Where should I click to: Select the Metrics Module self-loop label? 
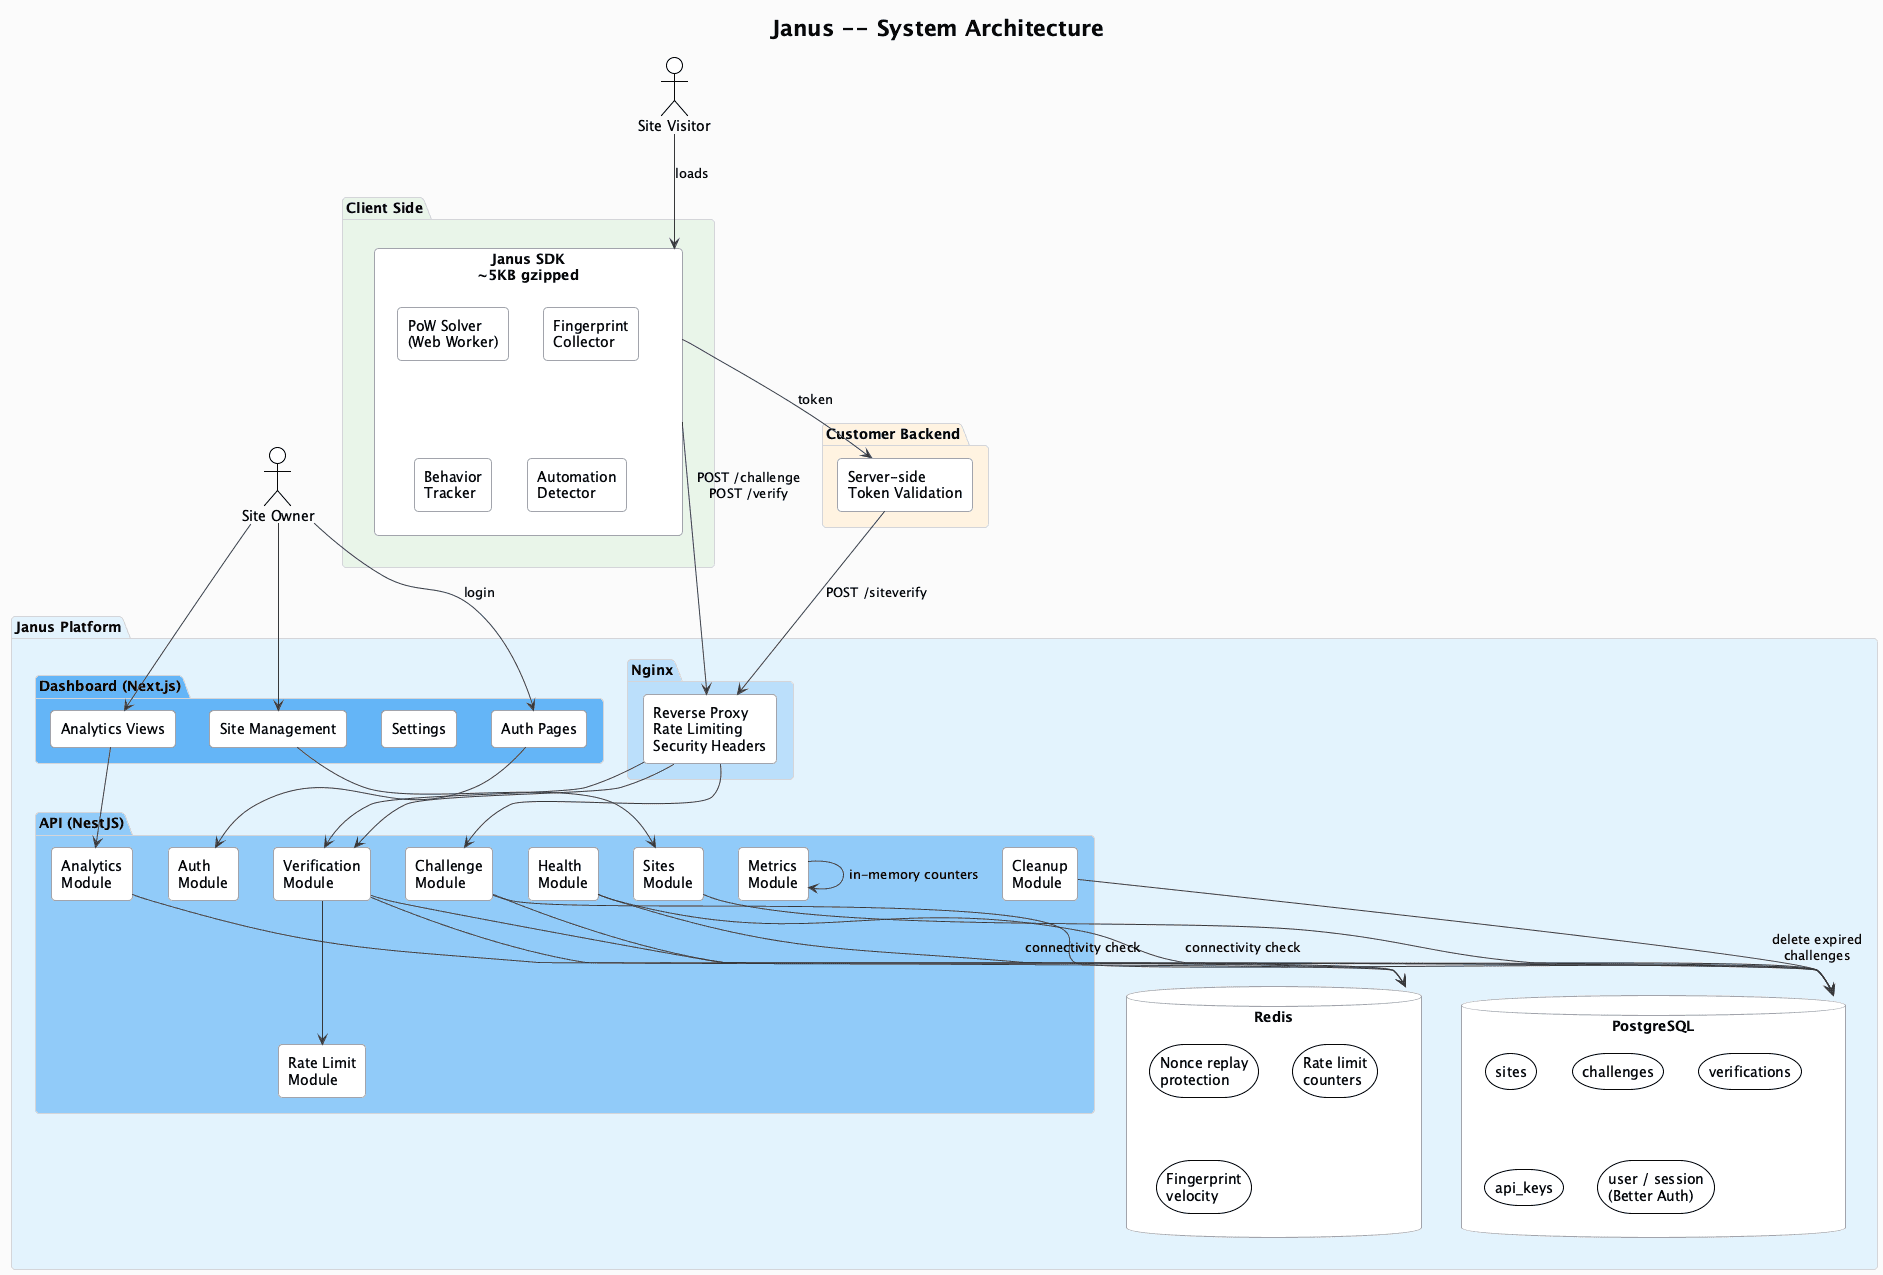click(x=913, y=874)
